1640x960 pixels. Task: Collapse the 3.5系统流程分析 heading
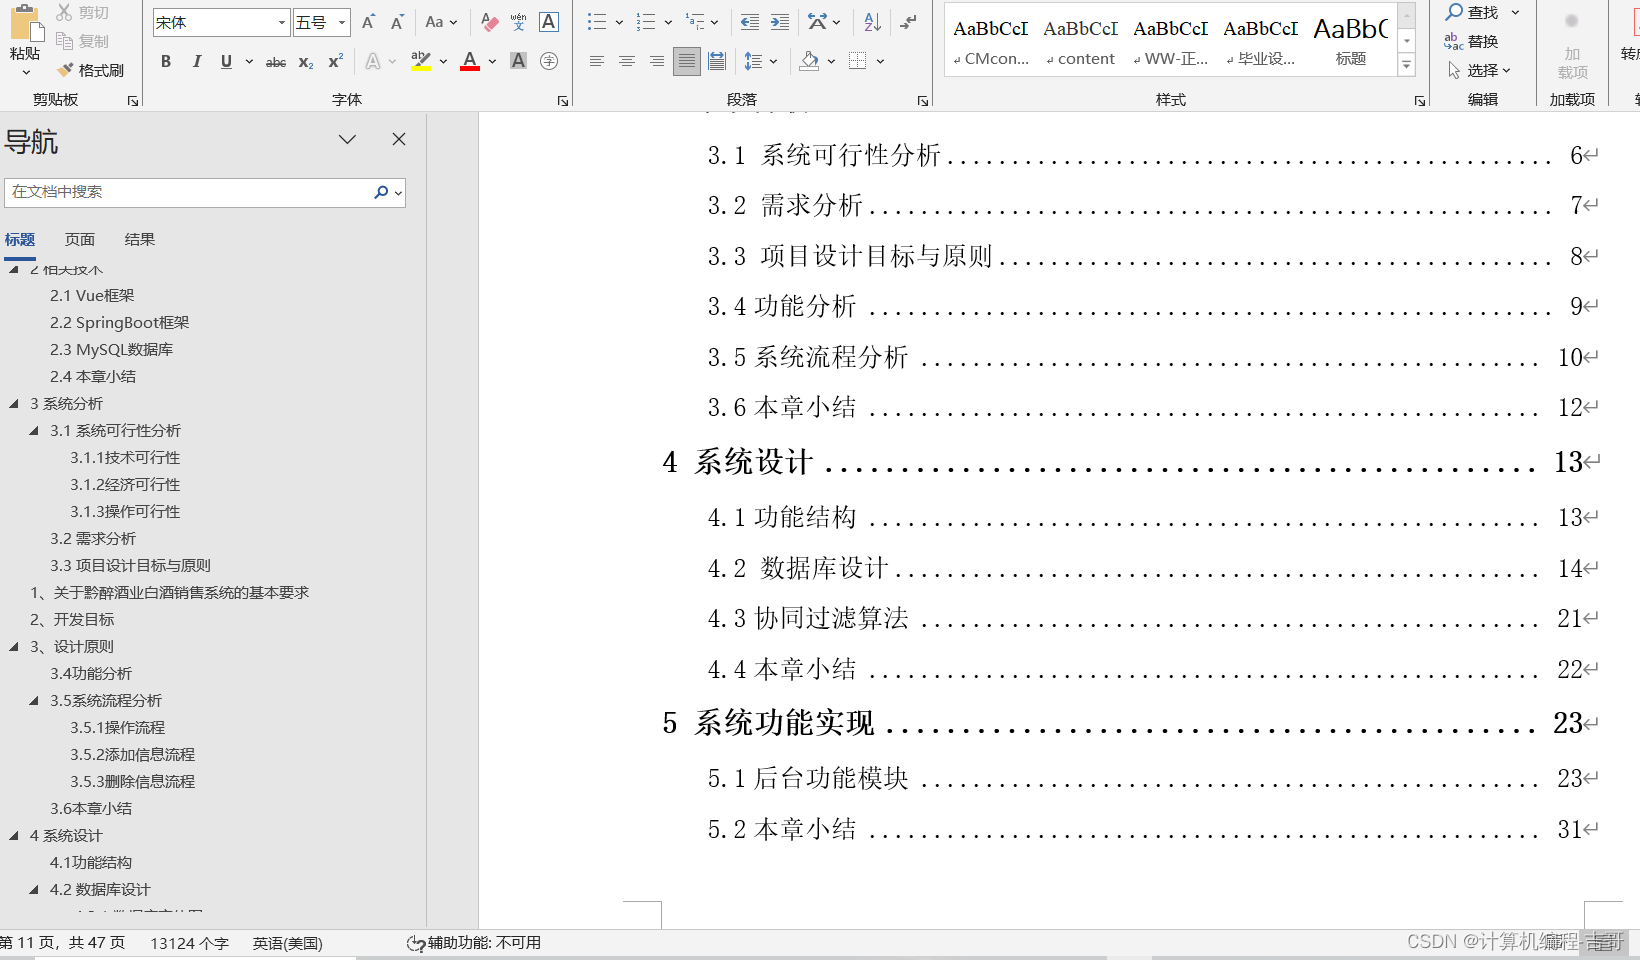coord(34,701)
